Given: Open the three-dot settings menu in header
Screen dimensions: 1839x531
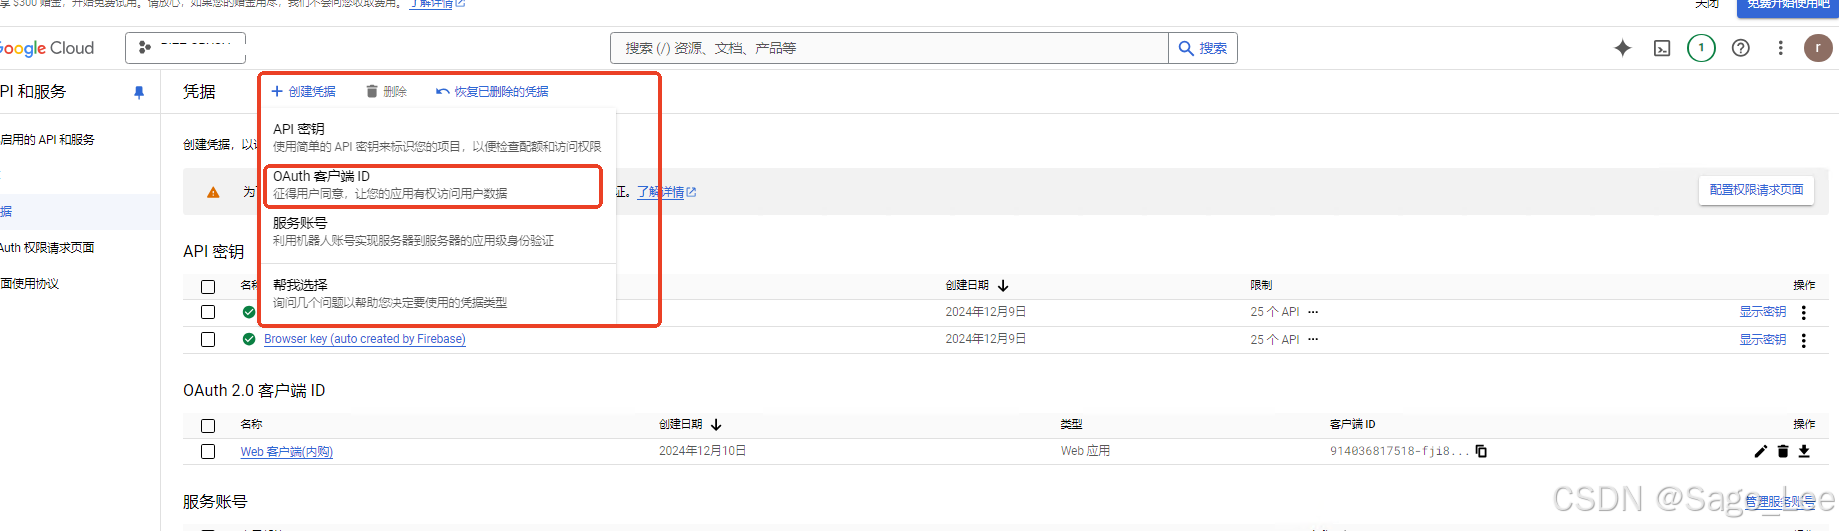Looking at the screenshot, I should (x=1780, y=48).
